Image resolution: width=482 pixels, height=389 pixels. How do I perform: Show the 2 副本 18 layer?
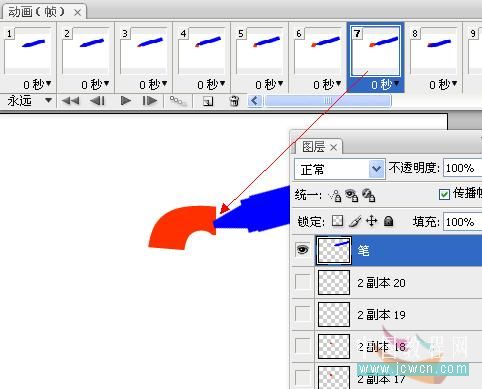point(303,346)
